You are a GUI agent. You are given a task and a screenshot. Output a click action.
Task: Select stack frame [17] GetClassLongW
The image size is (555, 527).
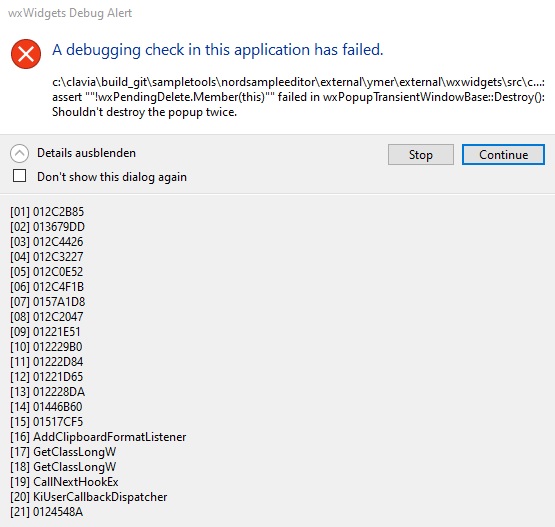[63, 452]
